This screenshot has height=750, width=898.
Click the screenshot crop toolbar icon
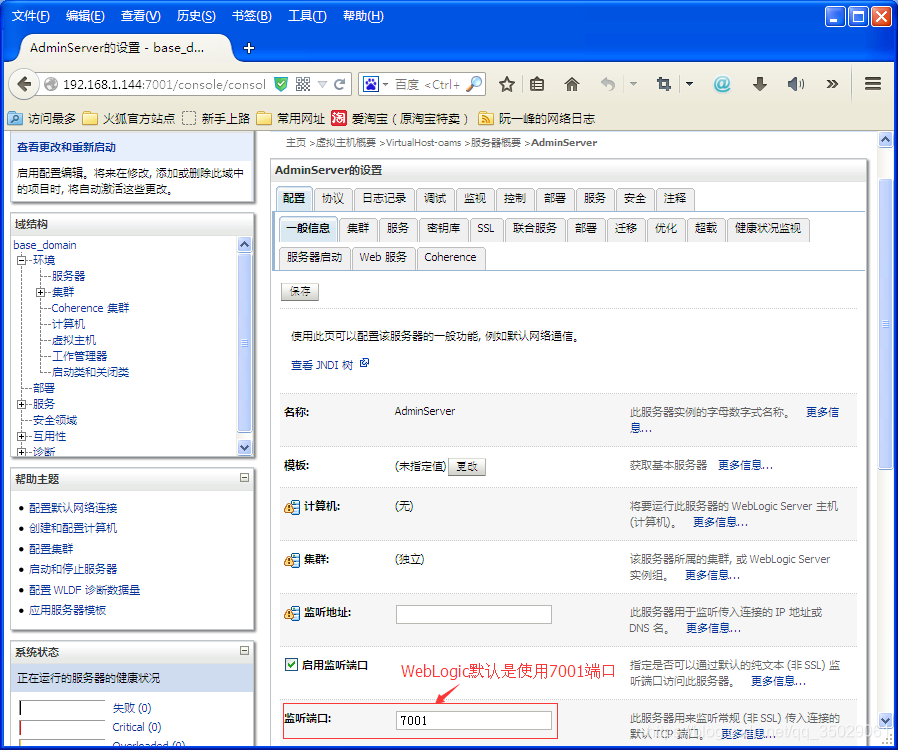[x=664, y=85]
